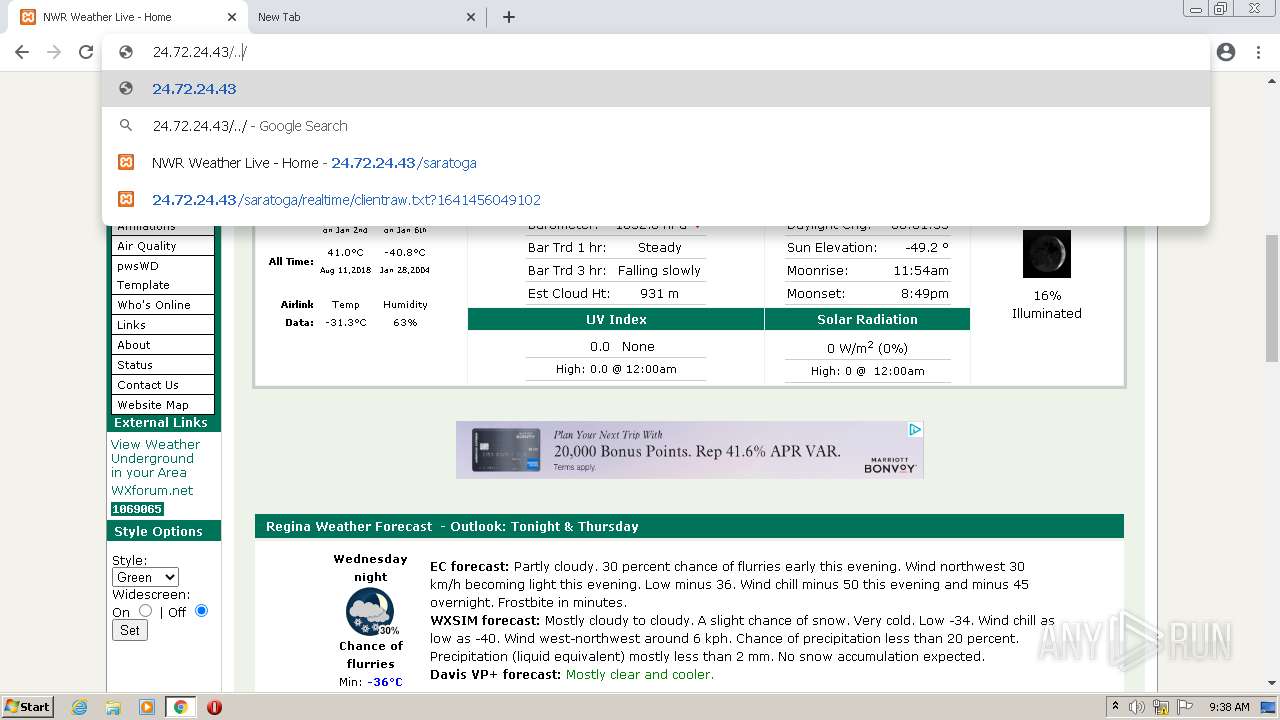Select the Widescreen Off radio button
This screenshot has height=720, width=1280.
(201, 611)
